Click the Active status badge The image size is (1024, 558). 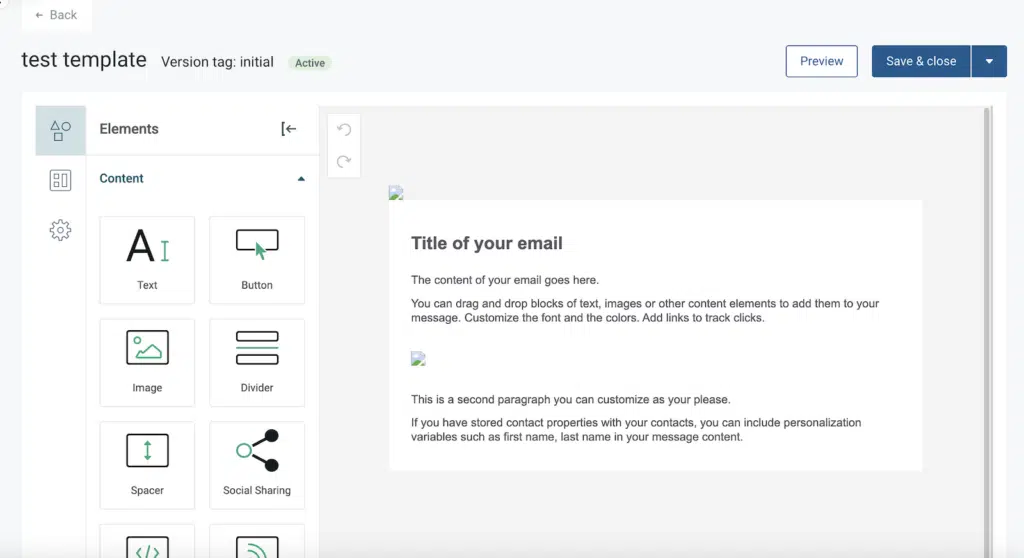310,63
